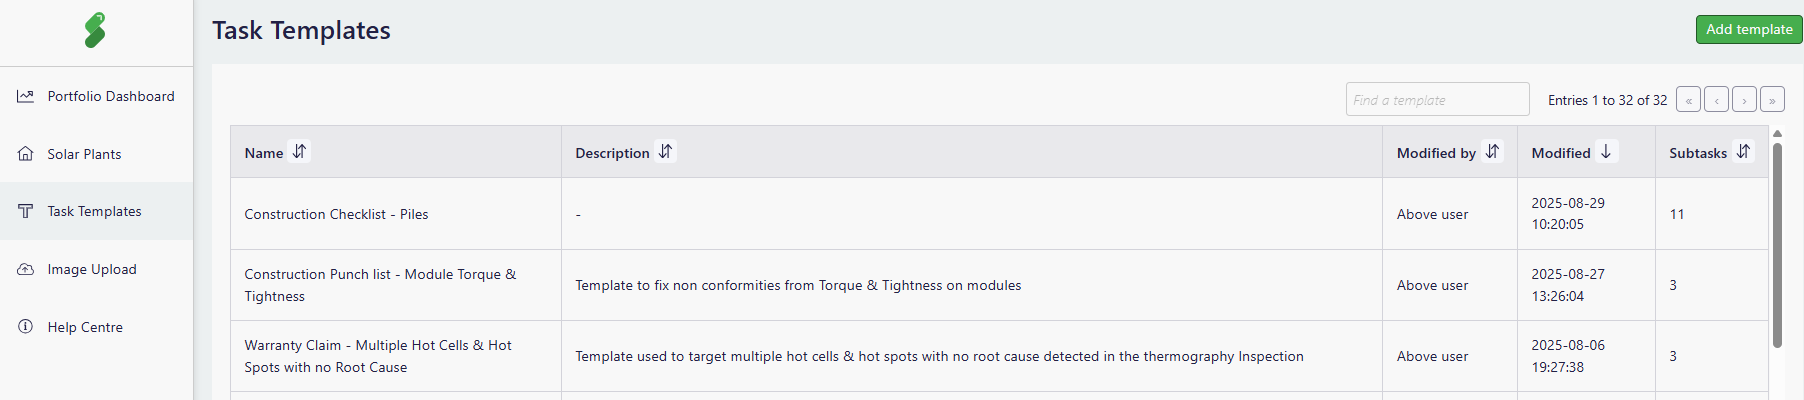Screen dimensions: 1804x400
Task: Click the green app logo icon
Action: (95, 30)
